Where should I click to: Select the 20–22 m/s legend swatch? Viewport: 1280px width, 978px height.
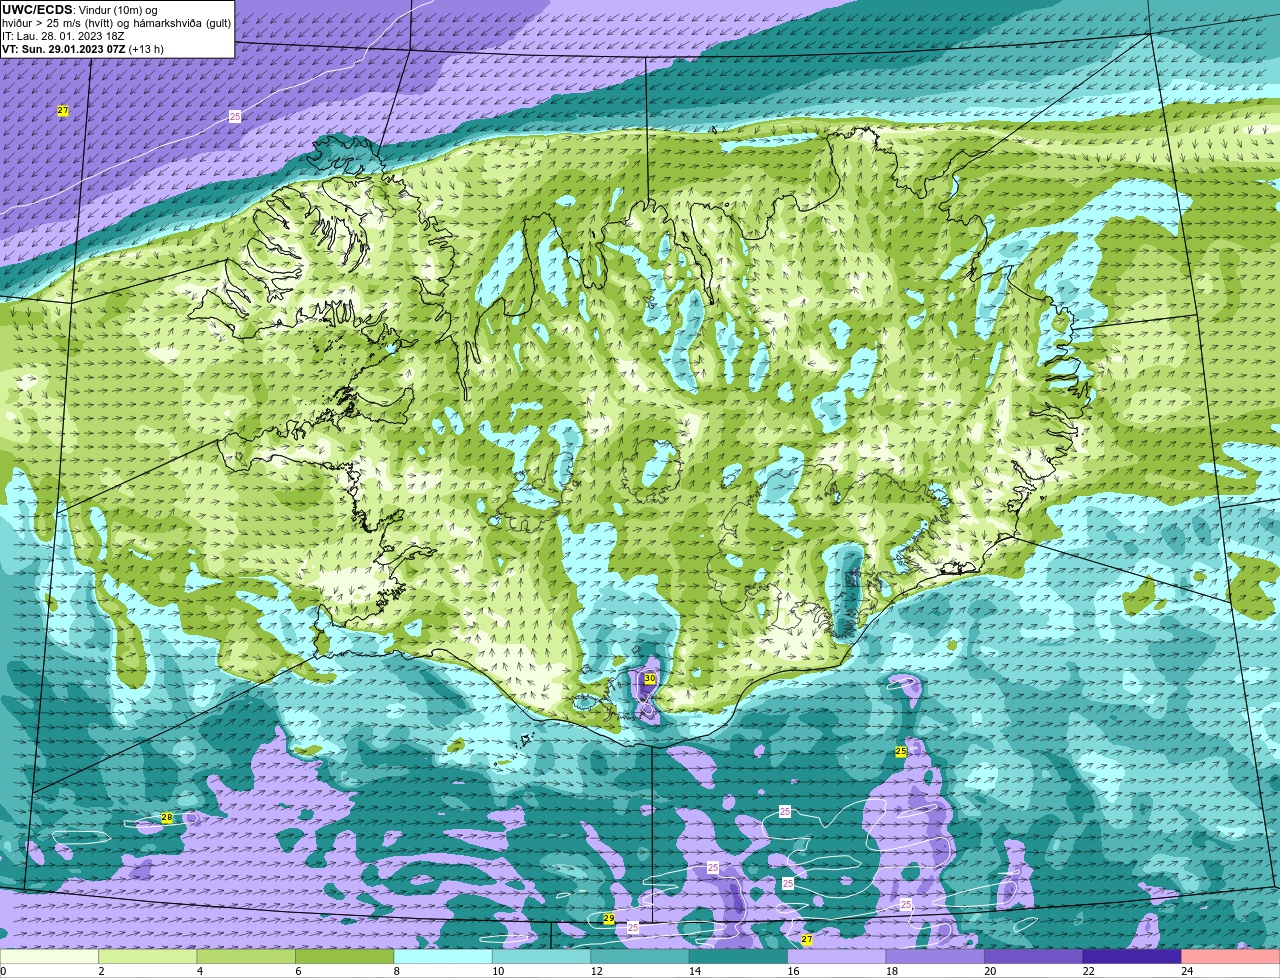pos(1035,957)
